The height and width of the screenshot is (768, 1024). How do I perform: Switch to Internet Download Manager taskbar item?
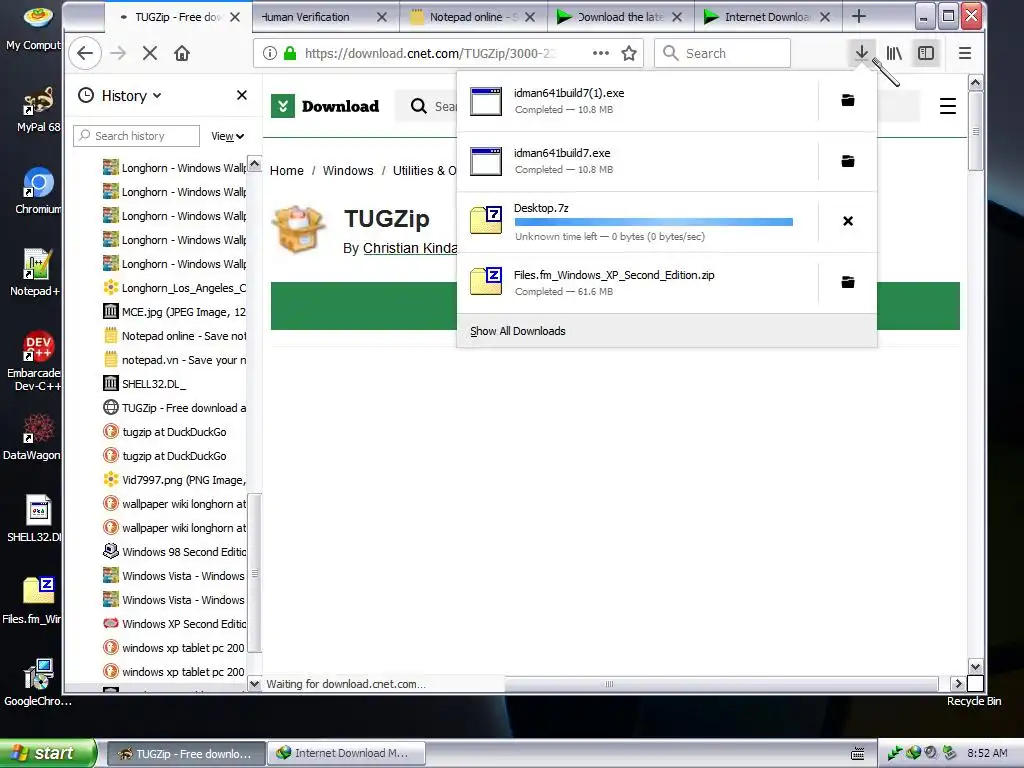(346, 754)
